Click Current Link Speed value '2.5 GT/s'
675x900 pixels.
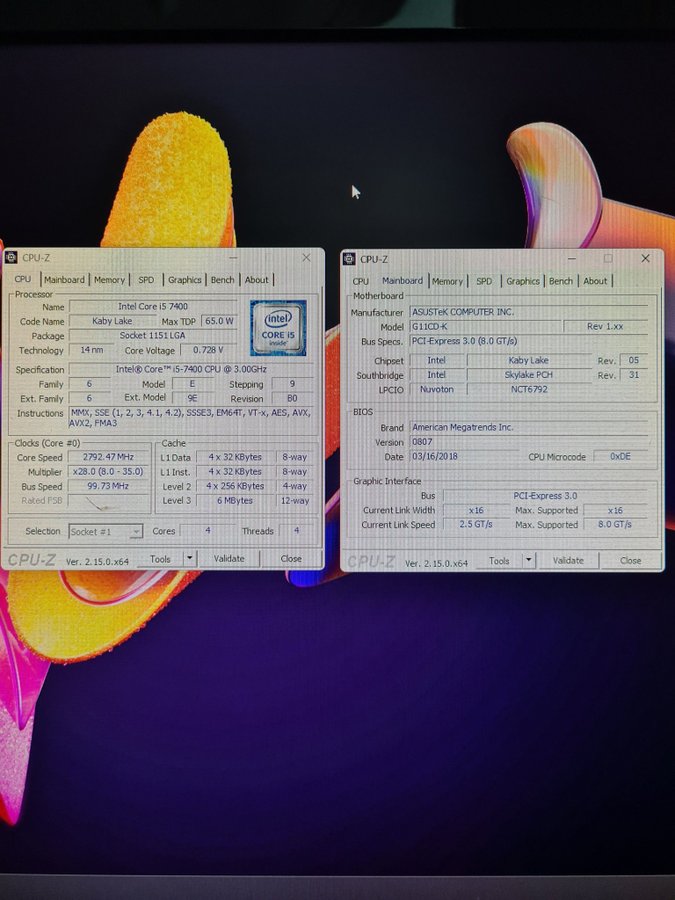[x=476, y=524]
